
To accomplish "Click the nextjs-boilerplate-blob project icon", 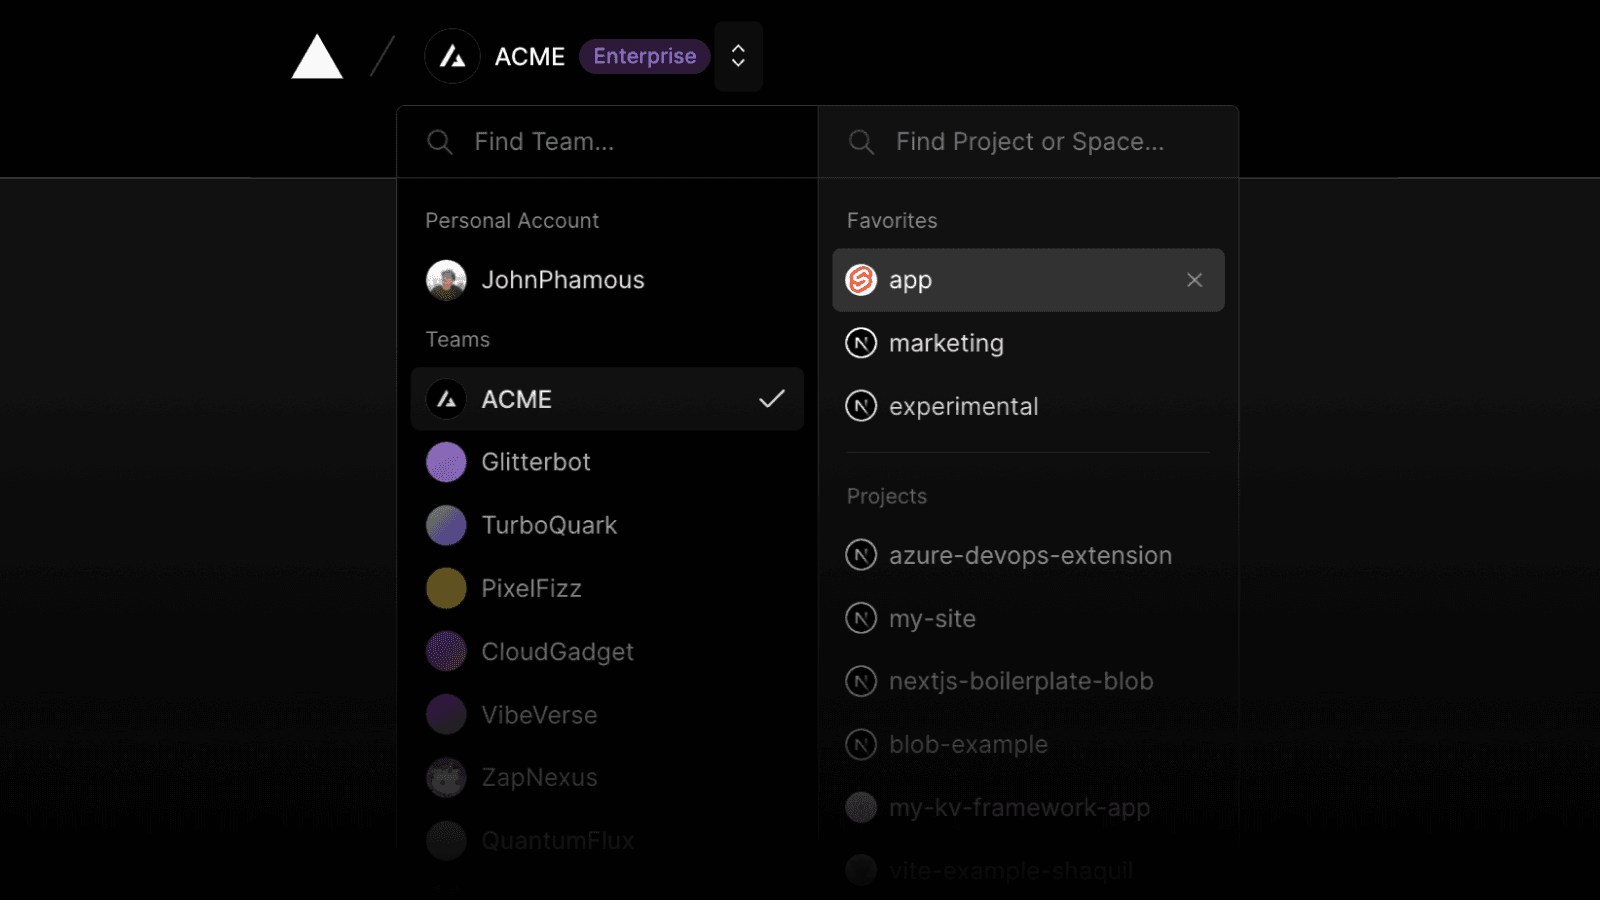I will point(861,681).
